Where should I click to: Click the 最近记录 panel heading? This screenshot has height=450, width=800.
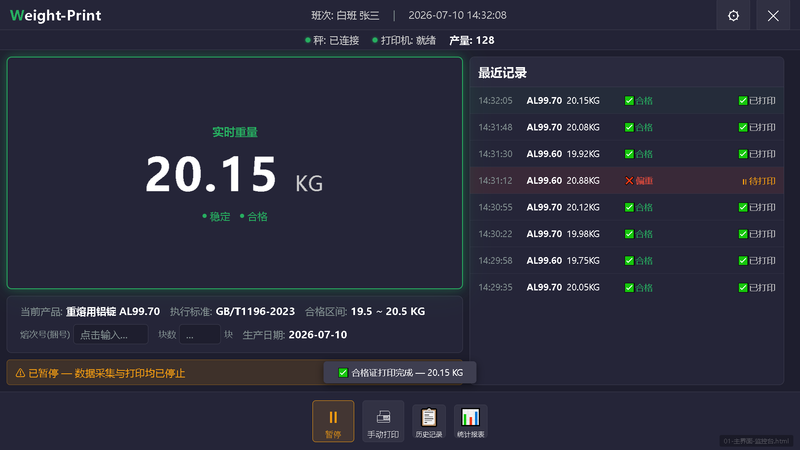[502, 73]
